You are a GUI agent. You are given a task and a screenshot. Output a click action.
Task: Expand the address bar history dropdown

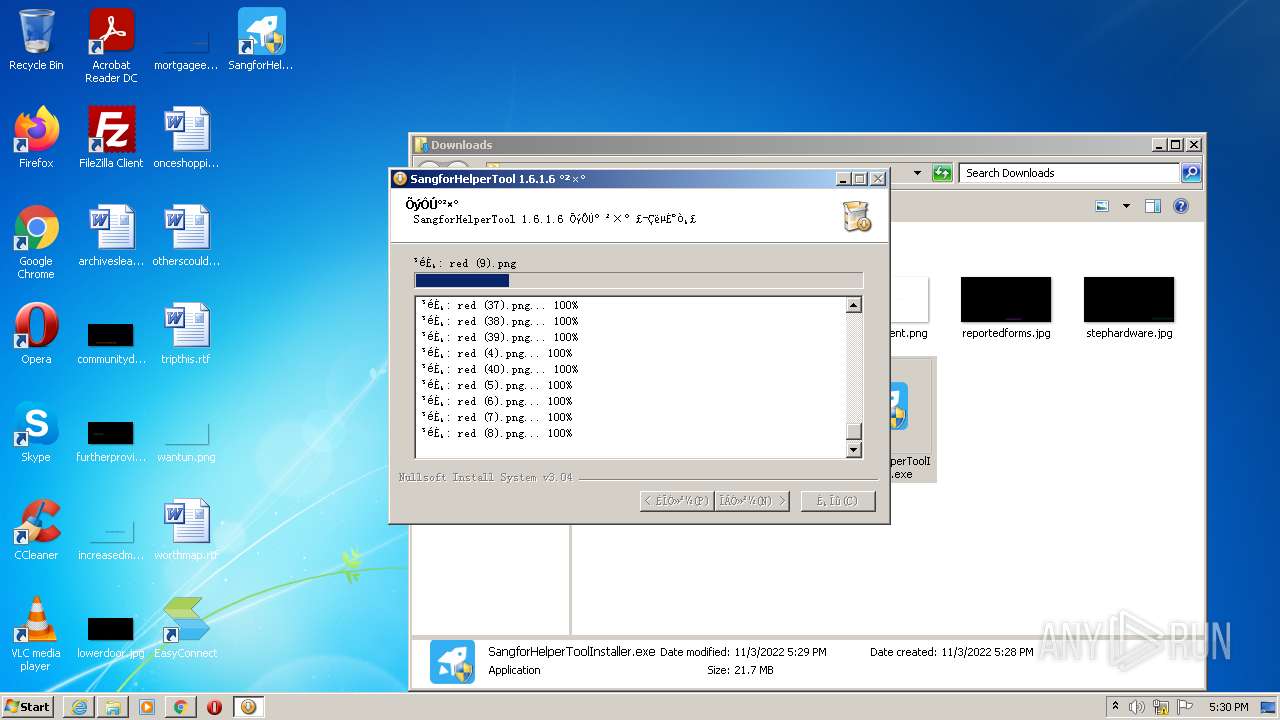point(917,173)
